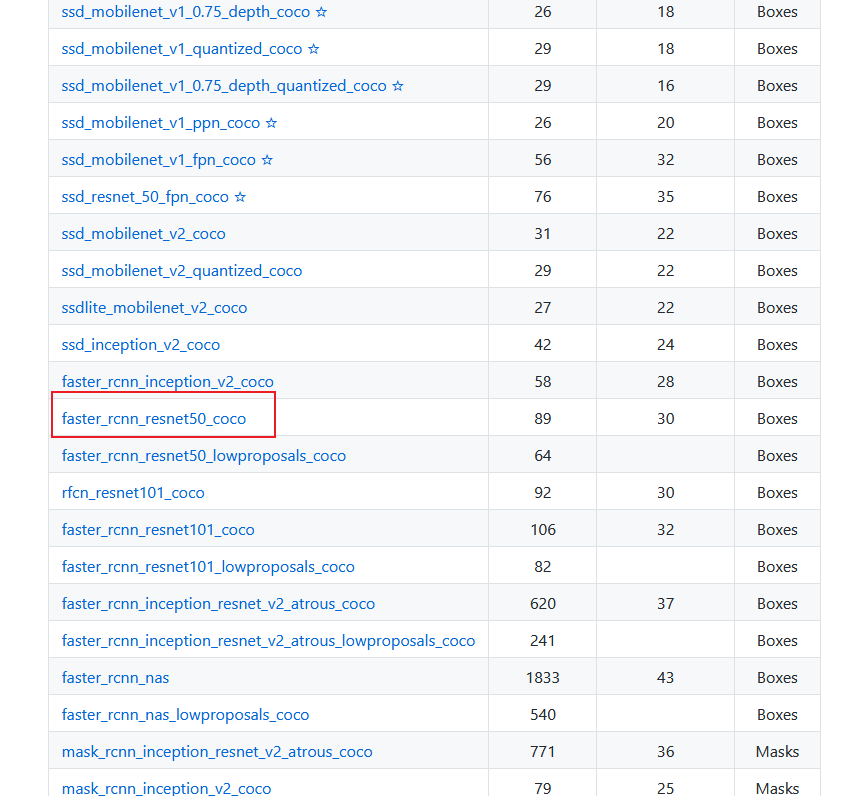855x796 pixels.
Task: Select mAP value 37 cell
Action: pyautogui.click(x=665, y=604)
